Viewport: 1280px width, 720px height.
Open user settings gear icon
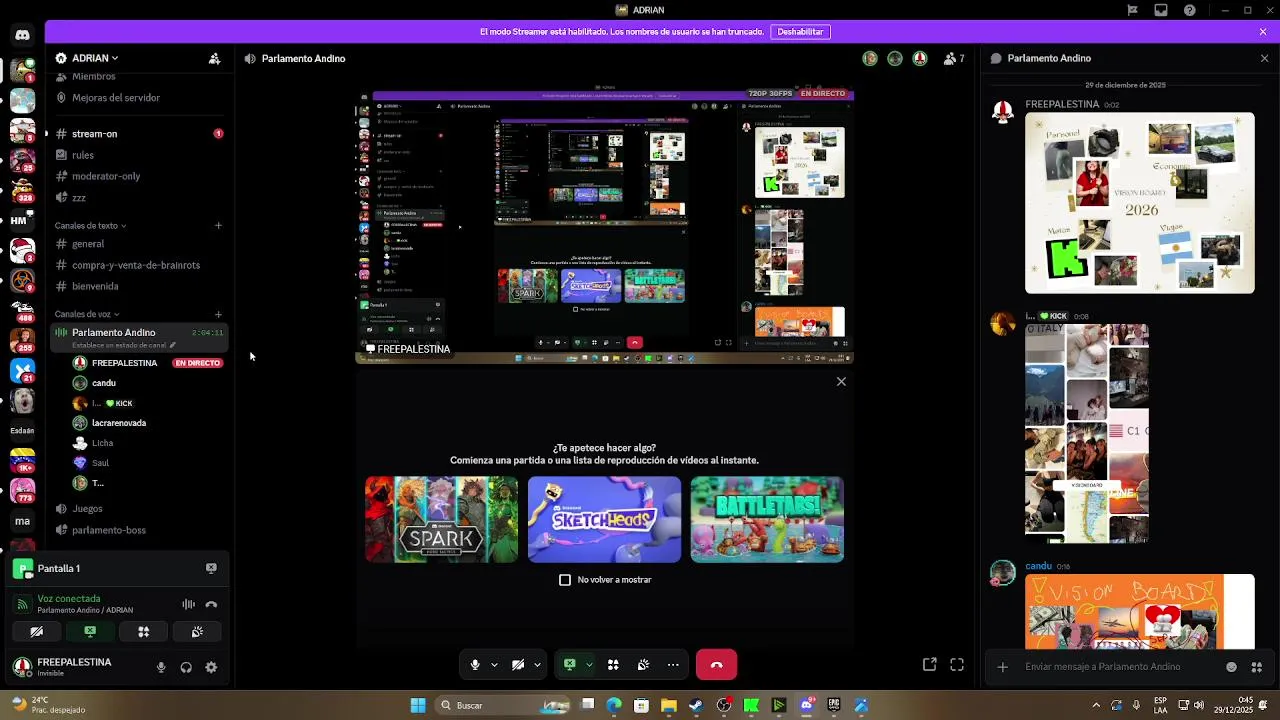(211, 667)
